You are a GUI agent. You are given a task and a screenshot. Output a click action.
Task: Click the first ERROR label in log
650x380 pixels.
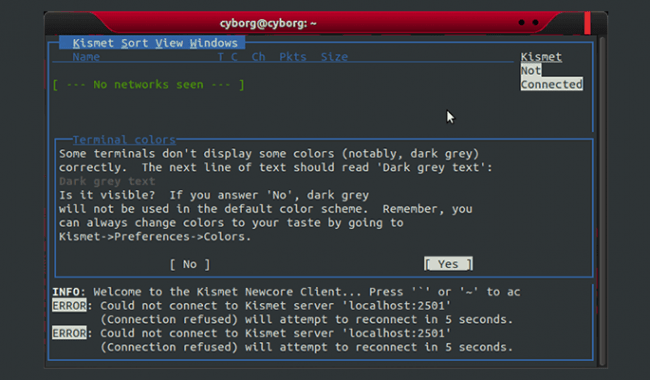point(69,305)
